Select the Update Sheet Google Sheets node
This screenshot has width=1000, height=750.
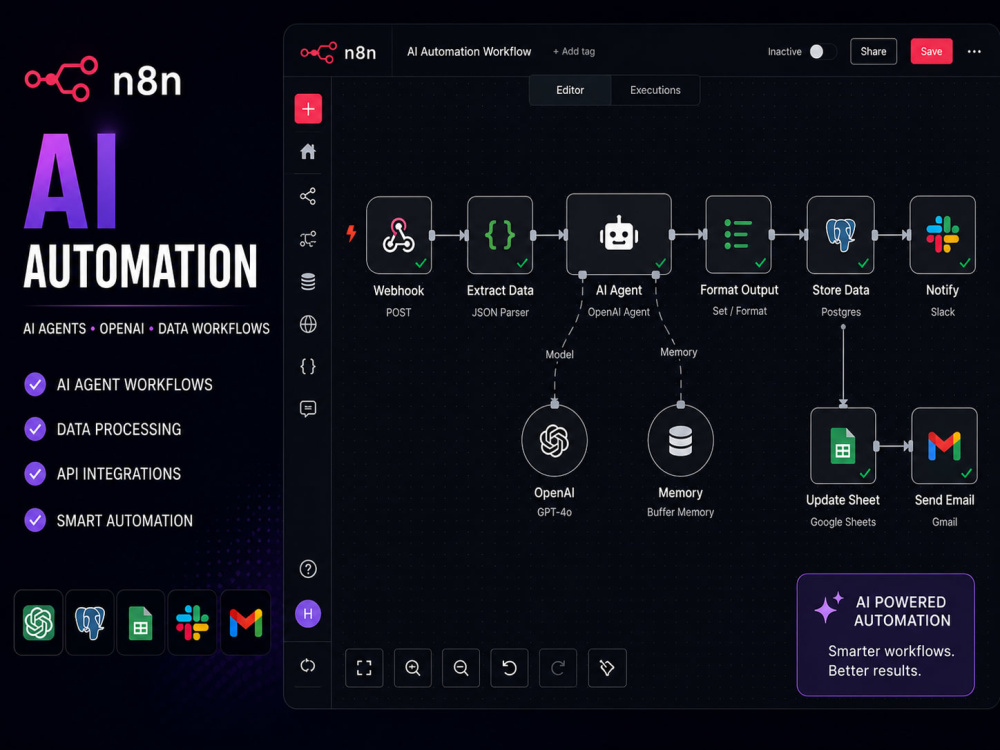point(843,446)
